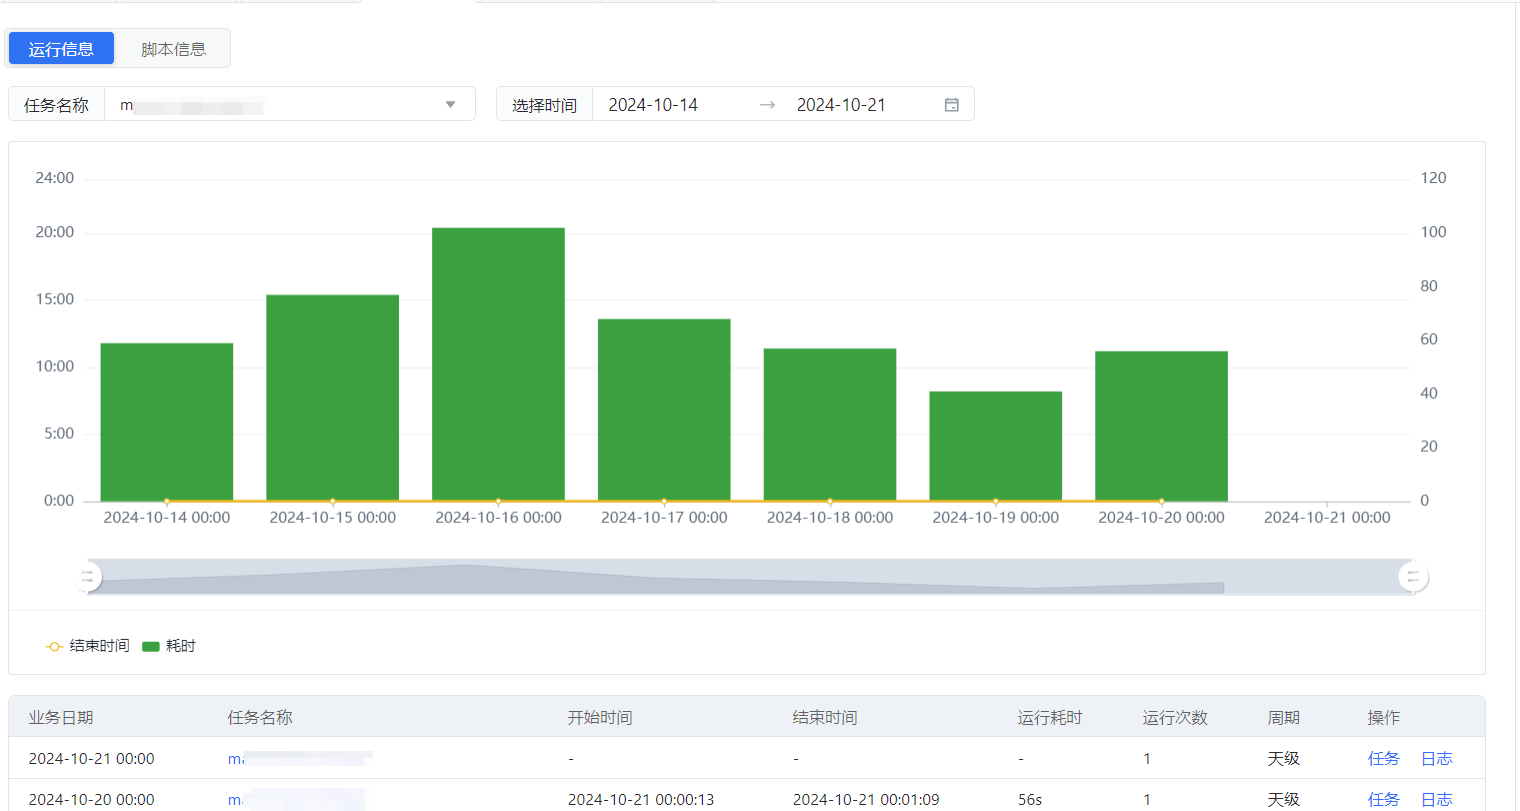Open the calendar picker icon

point(952,104)
